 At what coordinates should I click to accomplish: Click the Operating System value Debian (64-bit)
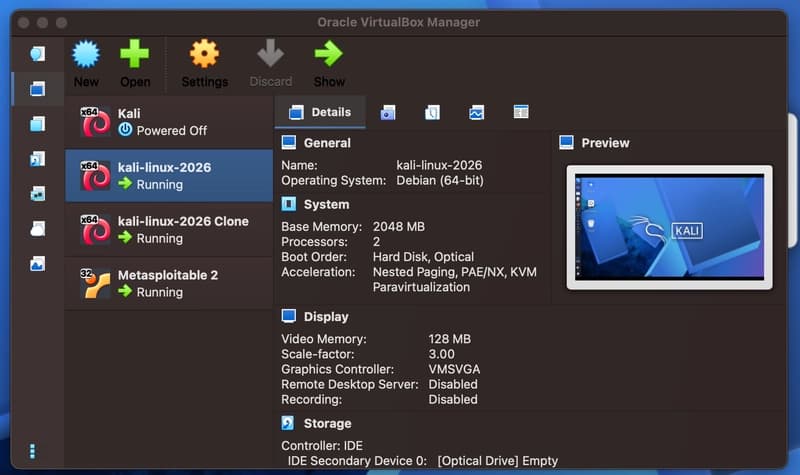[440, 181]
